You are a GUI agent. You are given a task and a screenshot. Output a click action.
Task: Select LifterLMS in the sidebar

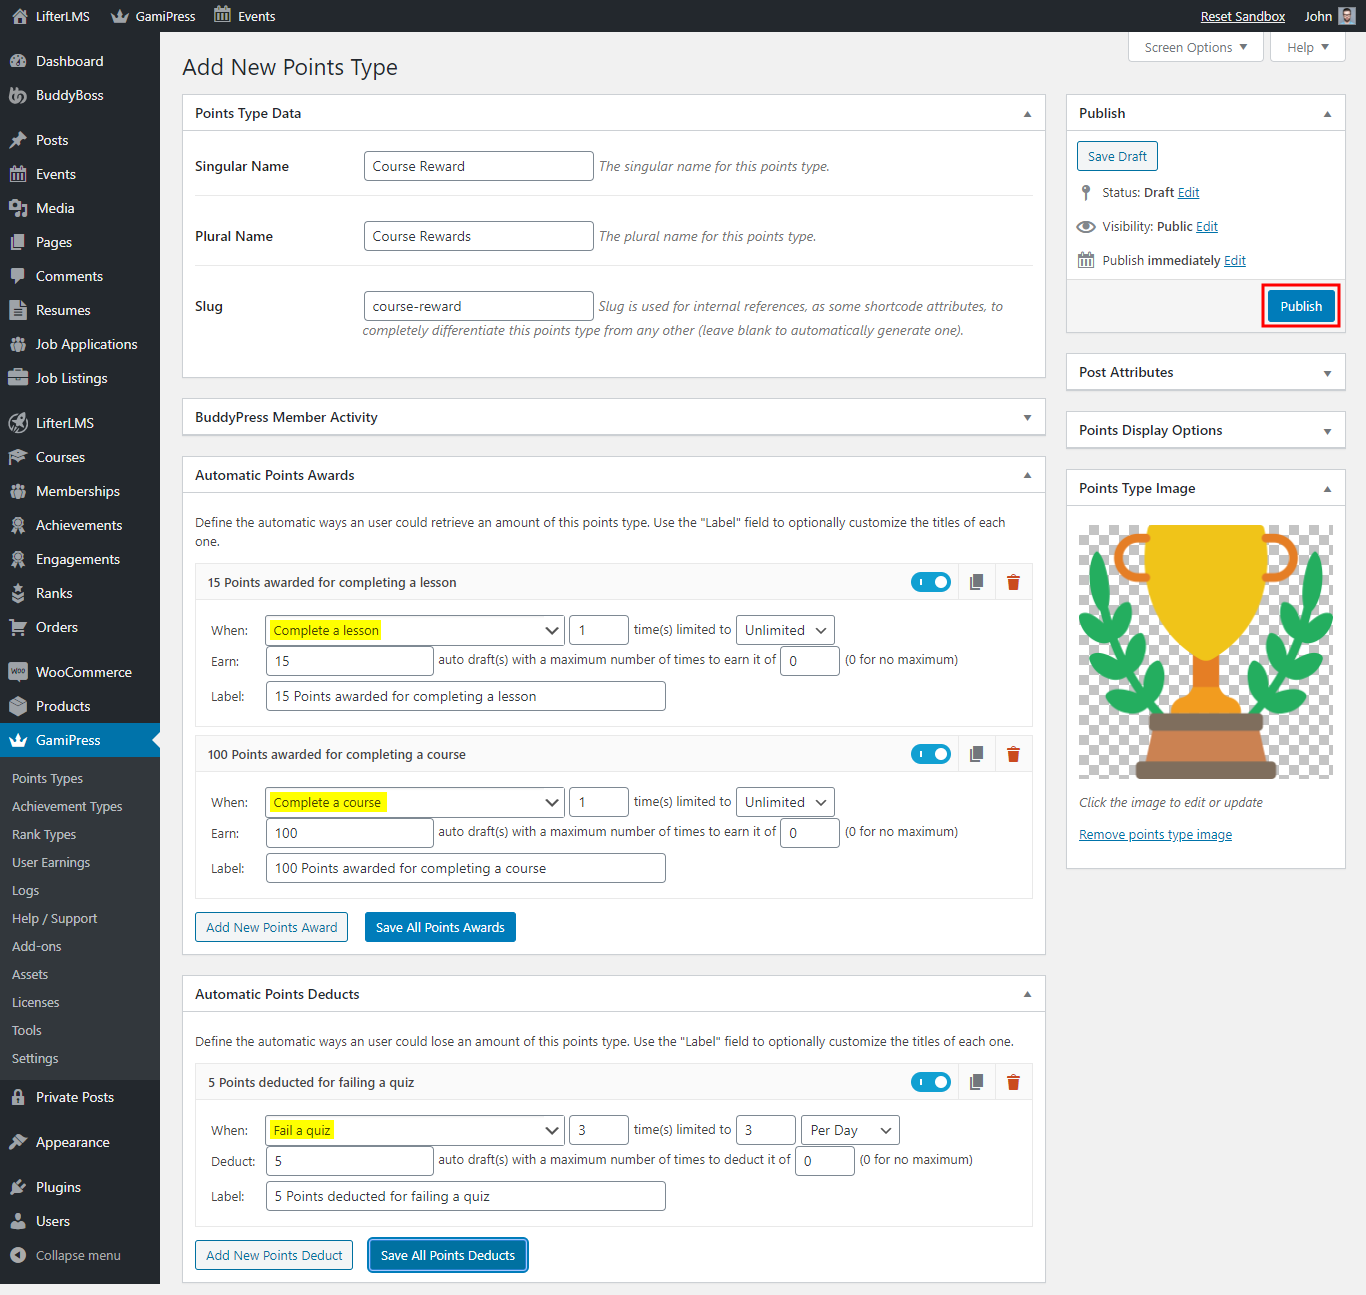[63, 422]
